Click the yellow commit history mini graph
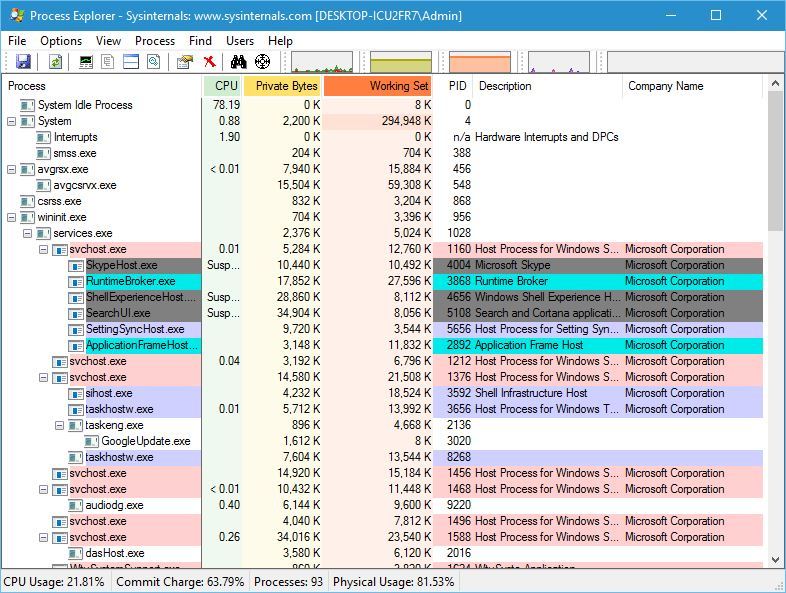 click(401, 62)
